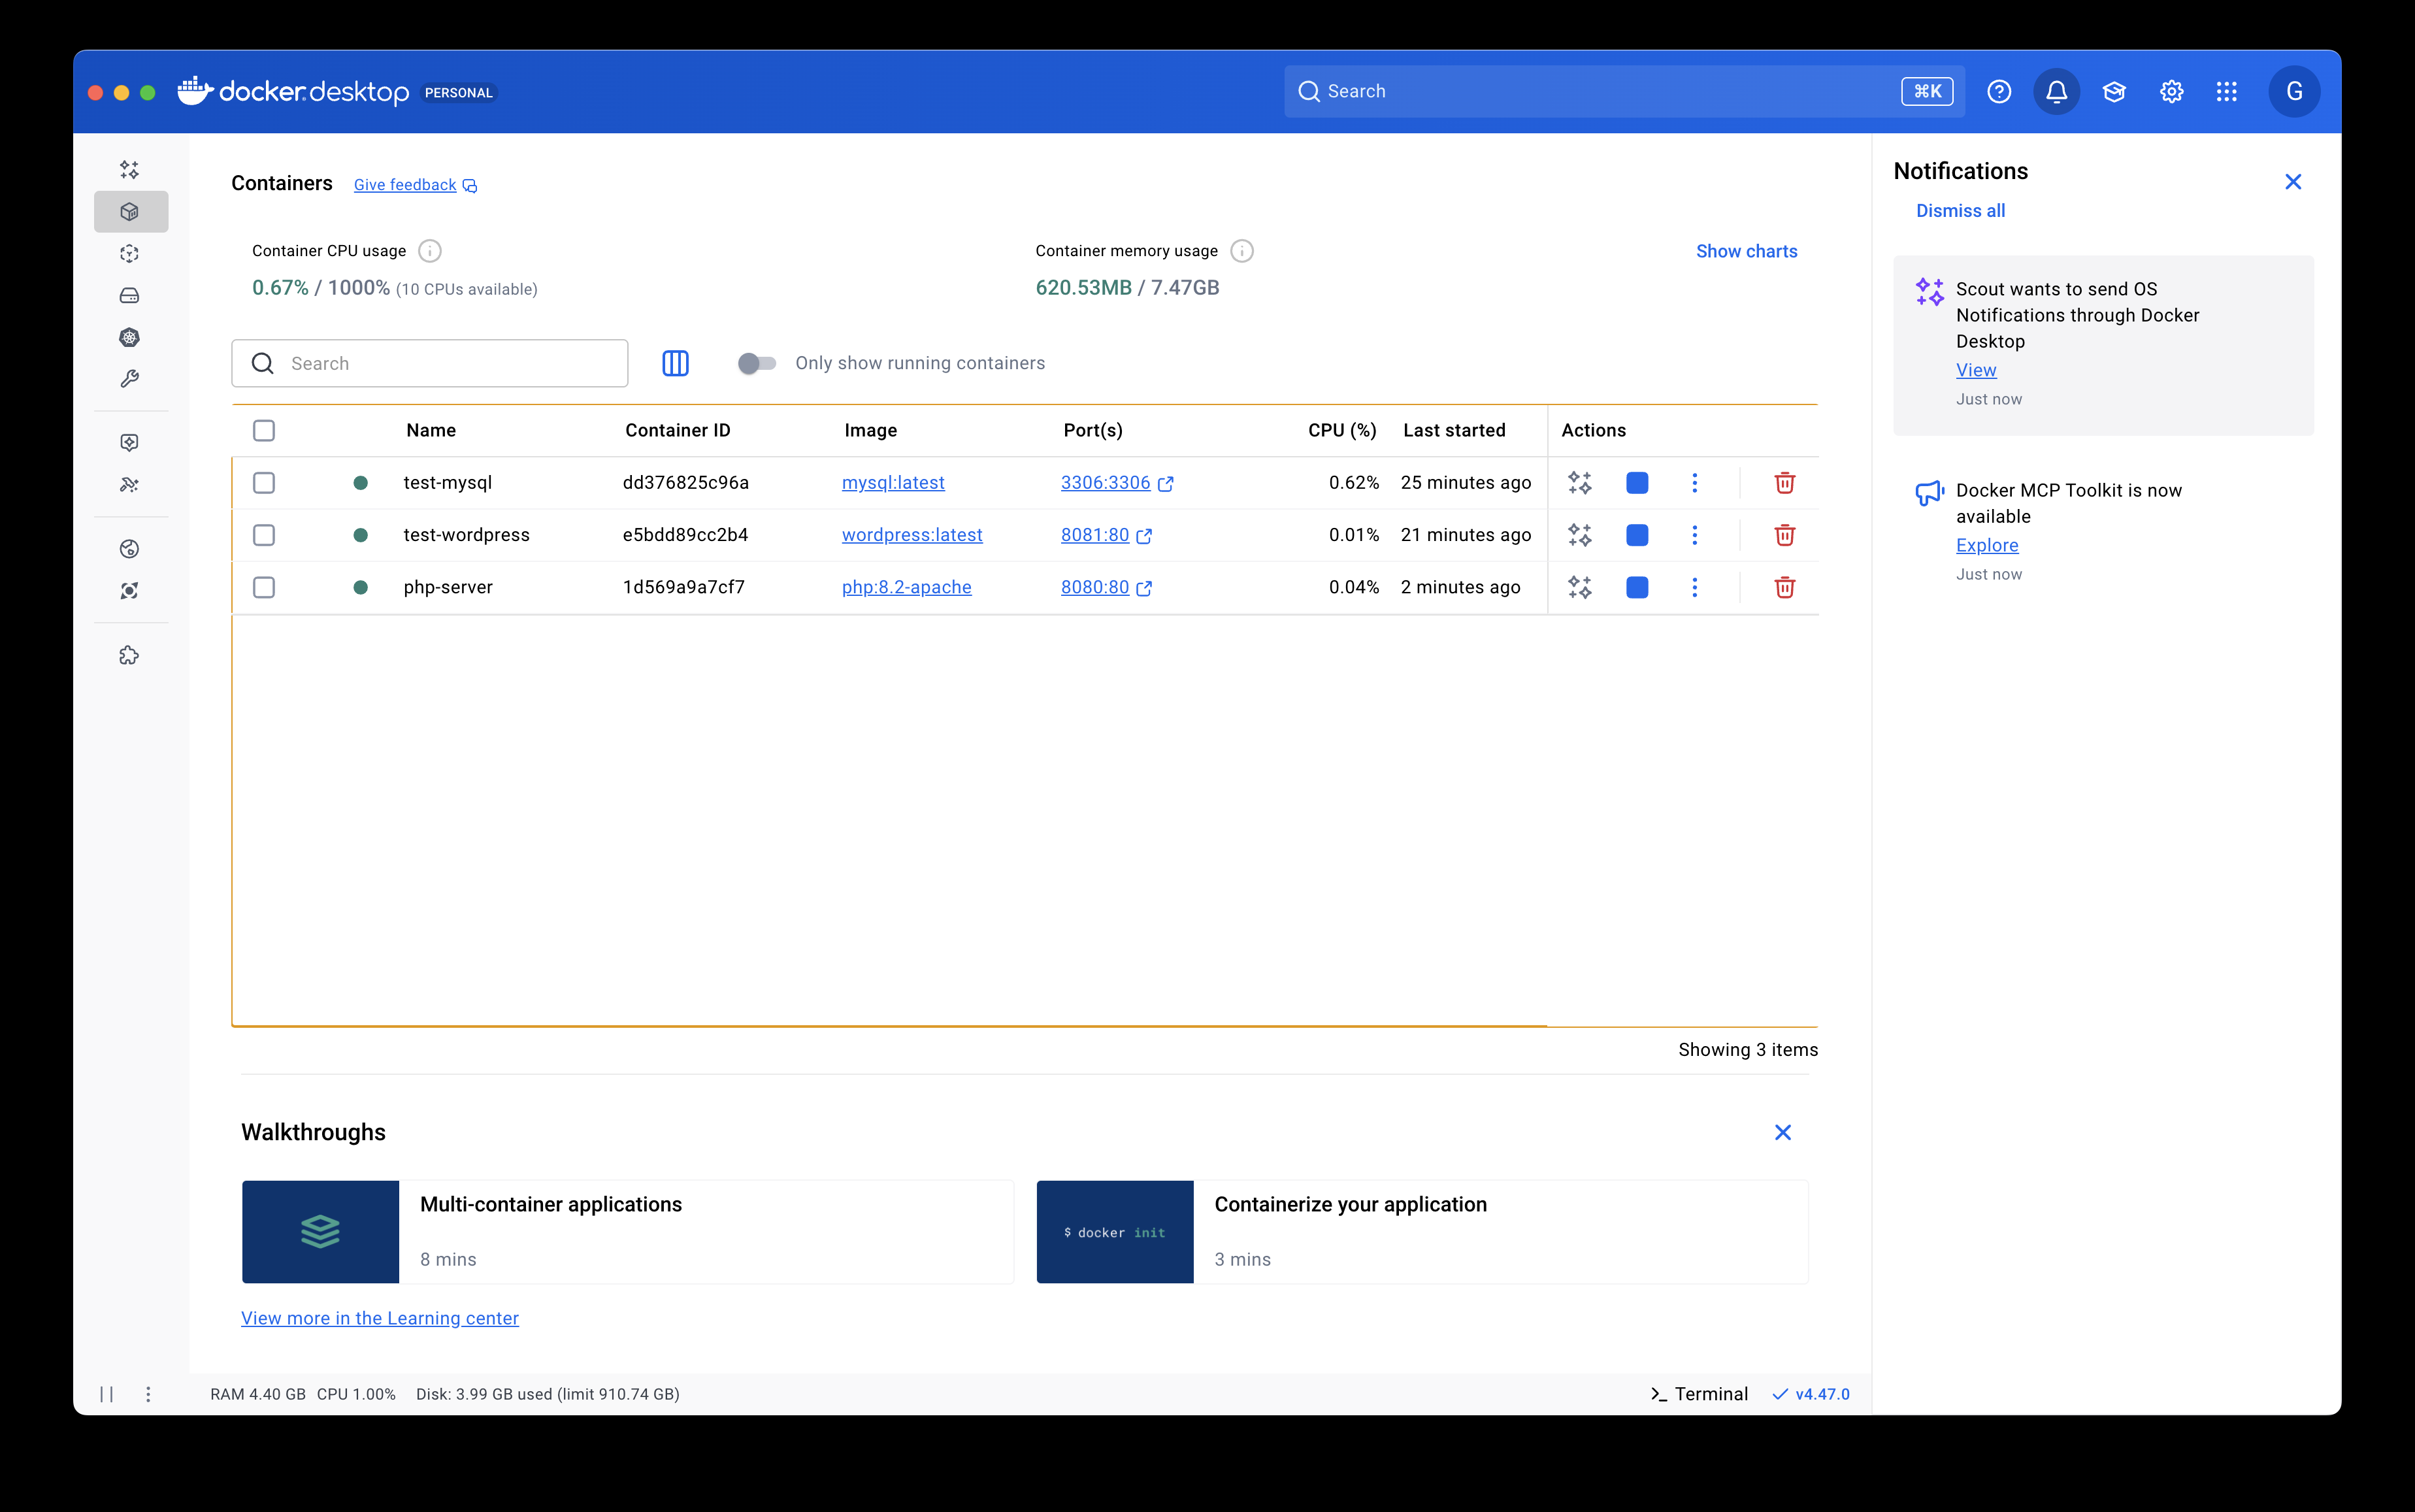Delete the php-server container
Viewport: 2415px width, 1512px height.
point(1784,588)
